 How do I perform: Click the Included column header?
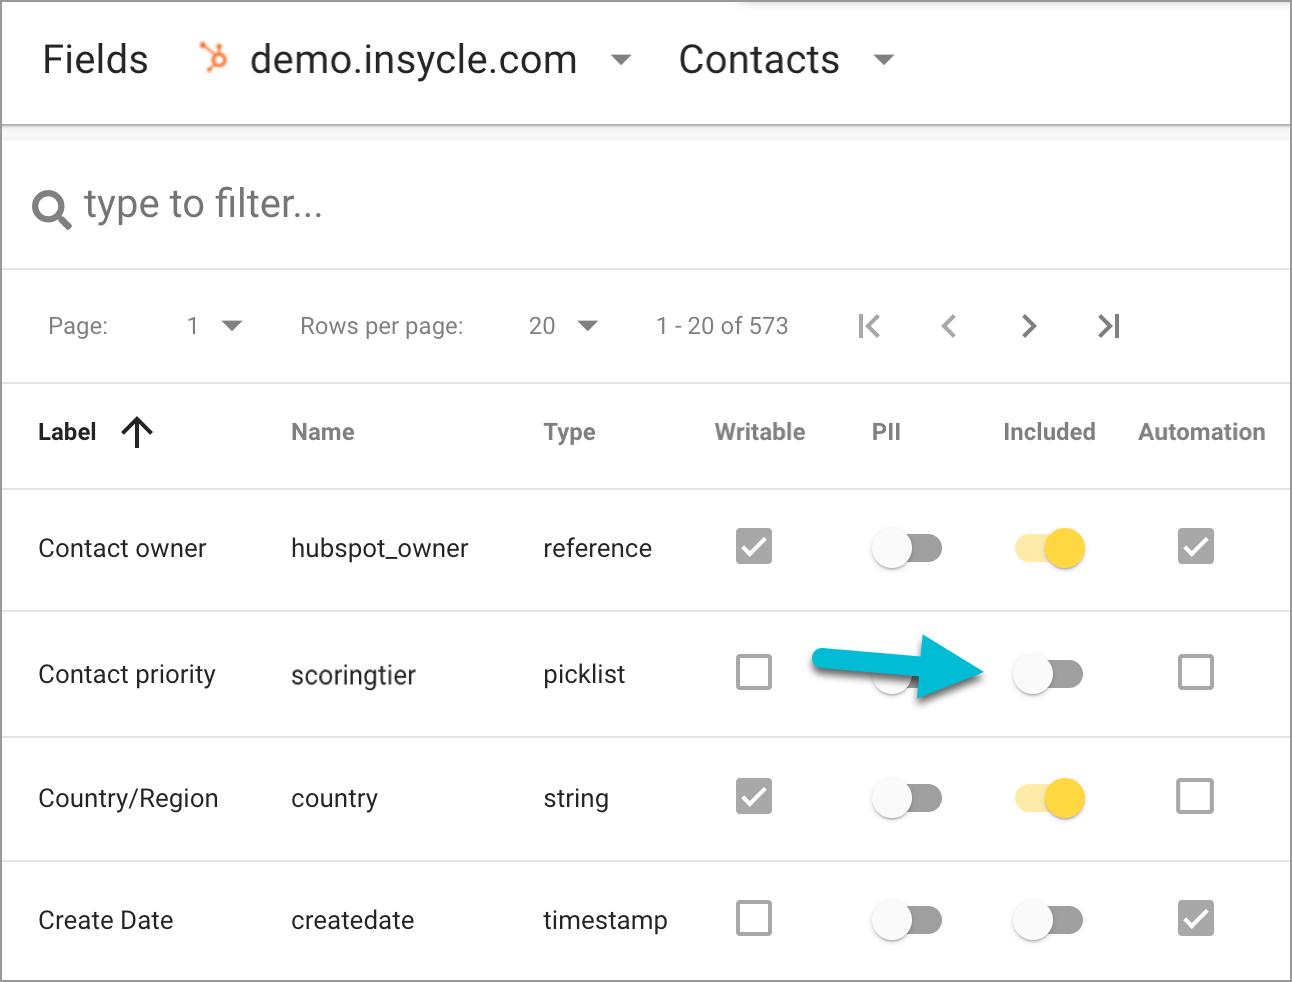[1049, 432]
